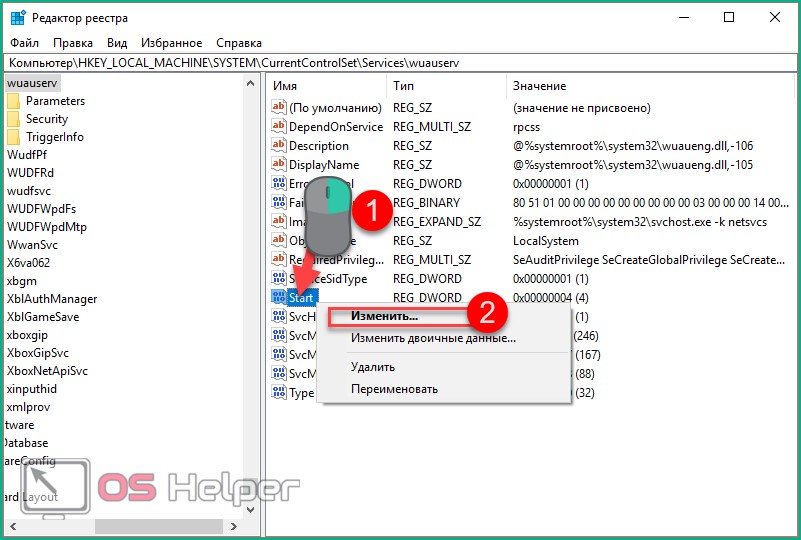Click the Registry Editor app icon in title bar
Image resolution: width=801 pixels, height=540 pixels.
click(x=17, y=17)
